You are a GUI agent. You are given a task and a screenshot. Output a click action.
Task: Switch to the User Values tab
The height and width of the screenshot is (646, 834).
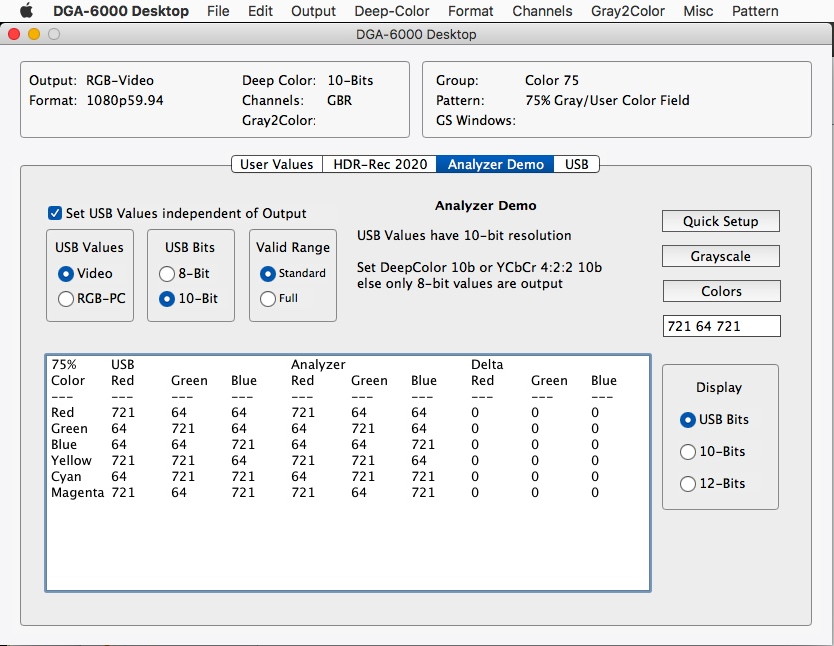(x=276, y=164)
